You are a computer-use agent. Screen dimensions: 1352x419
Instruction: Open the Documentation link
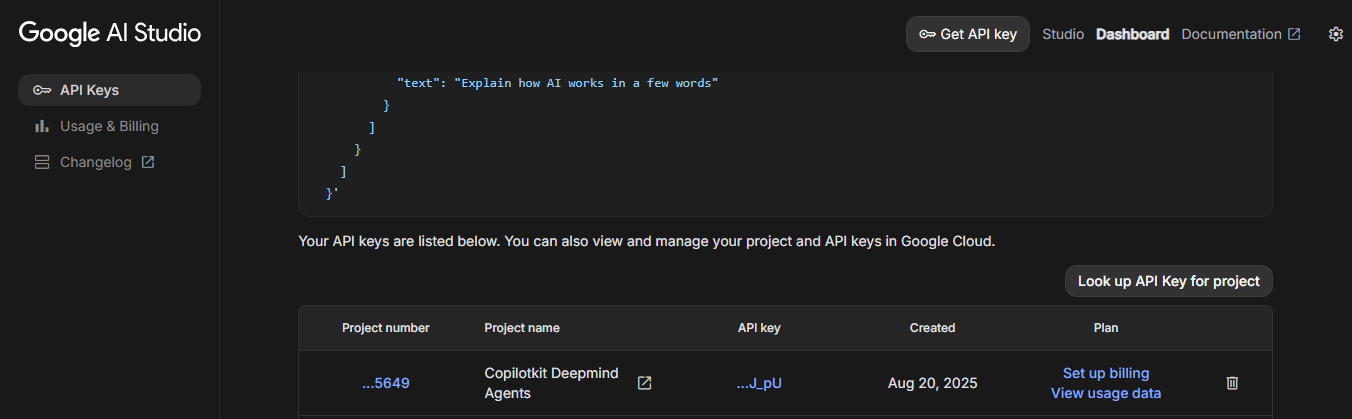pyautogui.click(x=1241, y=34)
